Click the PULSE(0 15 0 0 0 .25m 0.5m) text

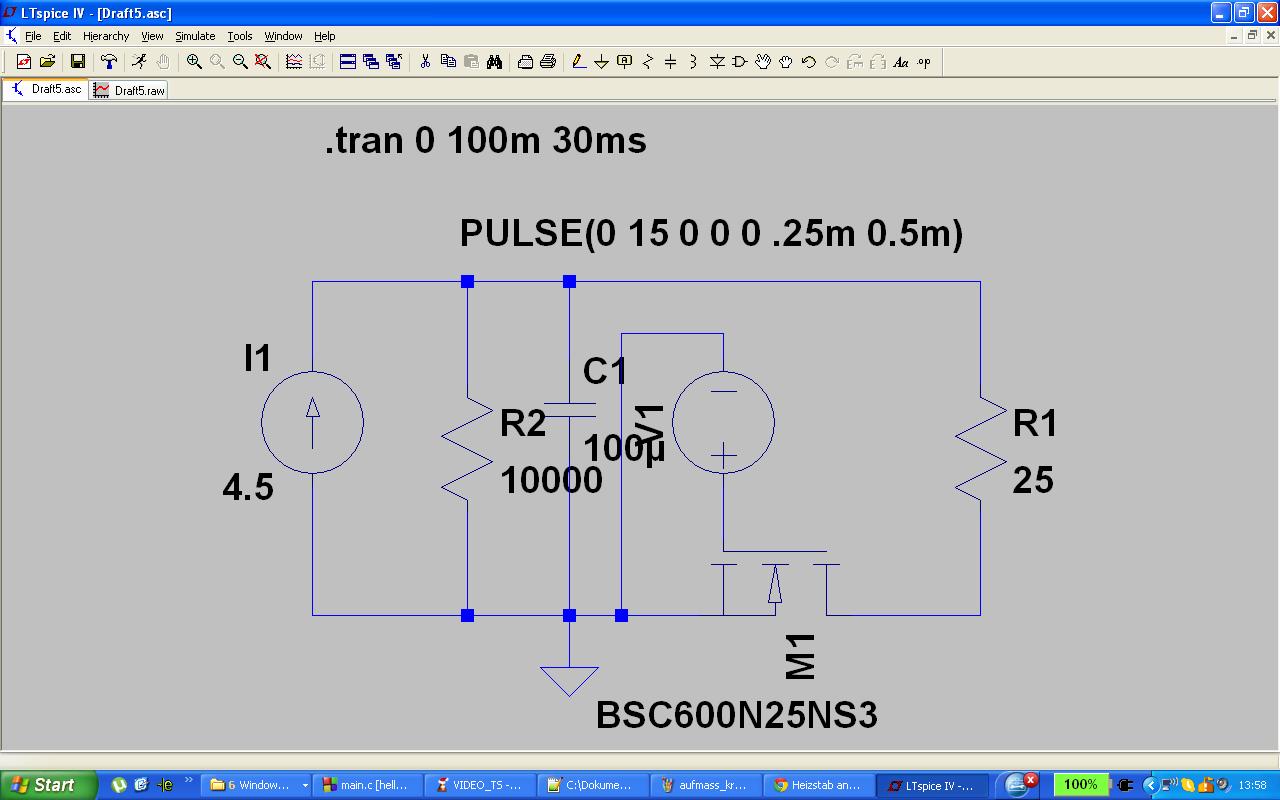pyautogui.click(x=711, y=233)
